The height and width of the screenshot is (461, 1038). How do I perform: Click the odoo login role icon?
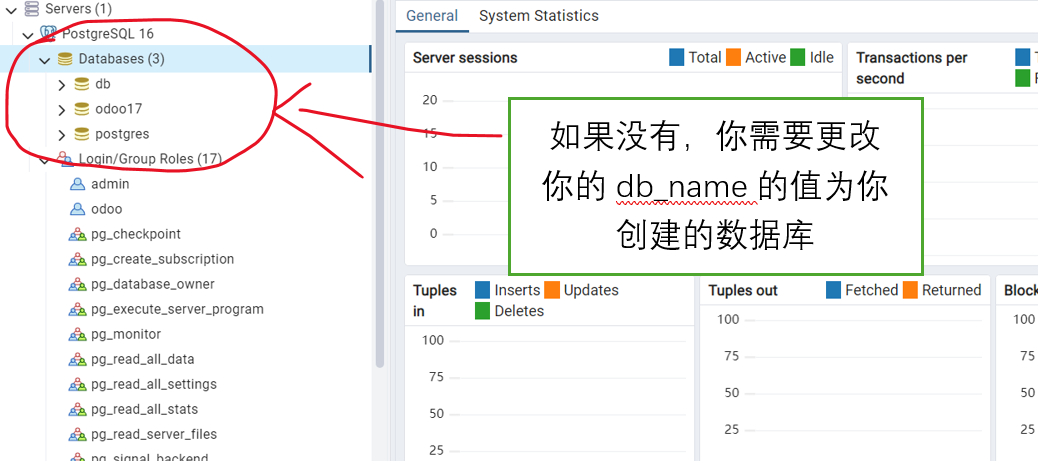(x=77, y=209)
